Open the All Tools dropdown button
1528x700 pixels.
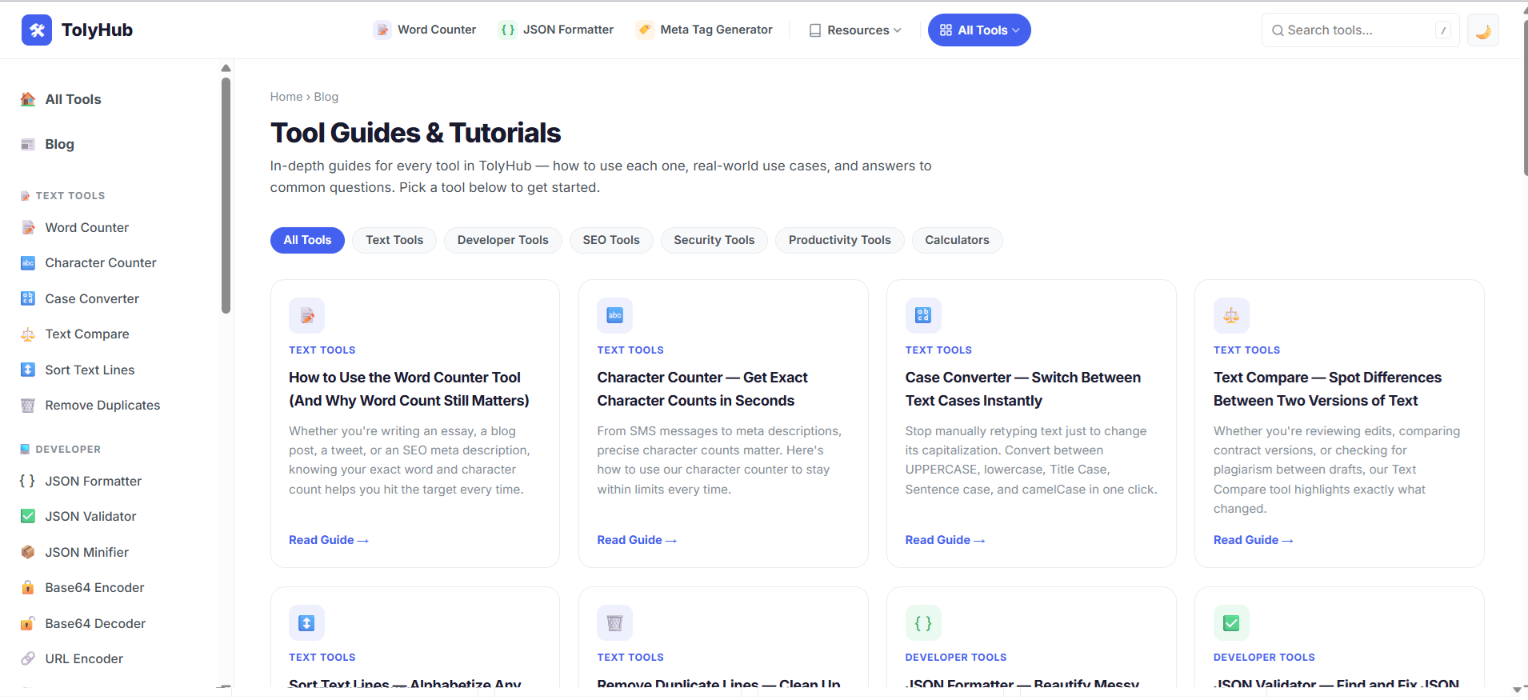(979, 30)
